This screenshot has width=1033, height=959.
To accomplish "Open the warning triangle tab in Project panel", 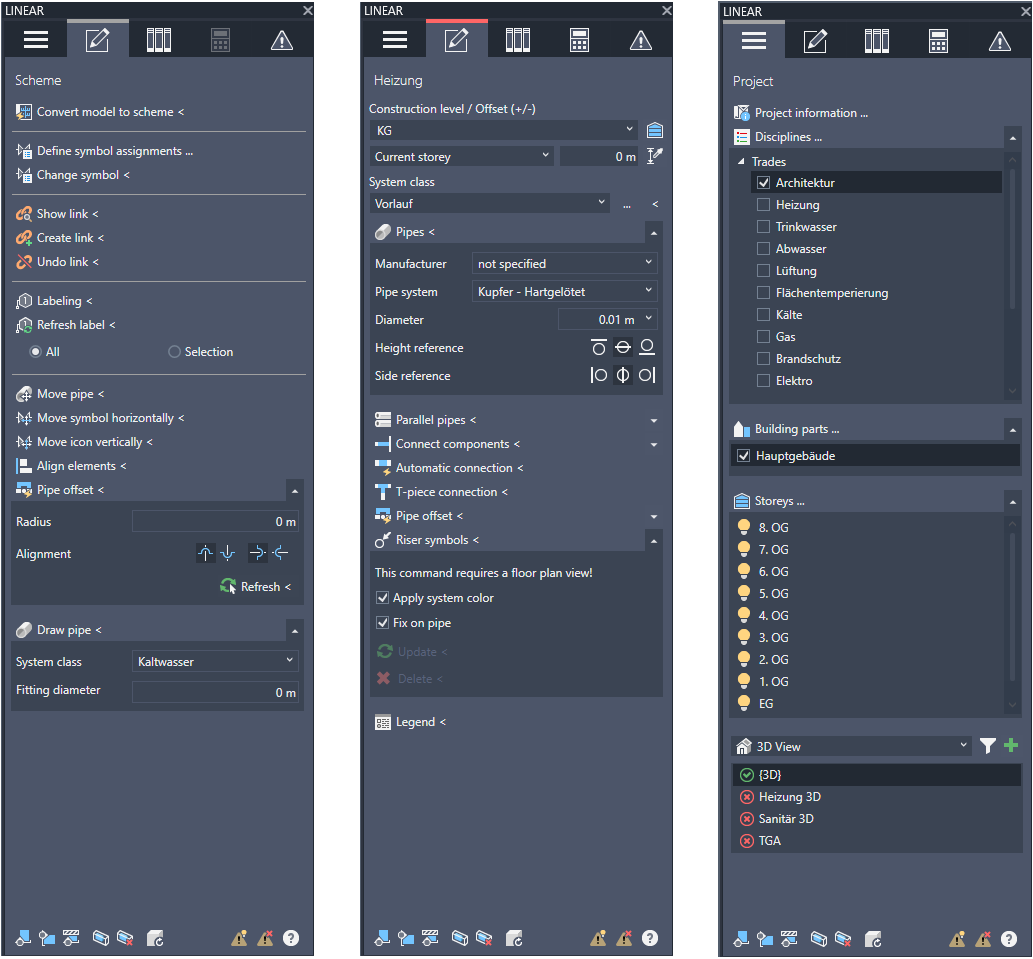I will tap(999, 41).
